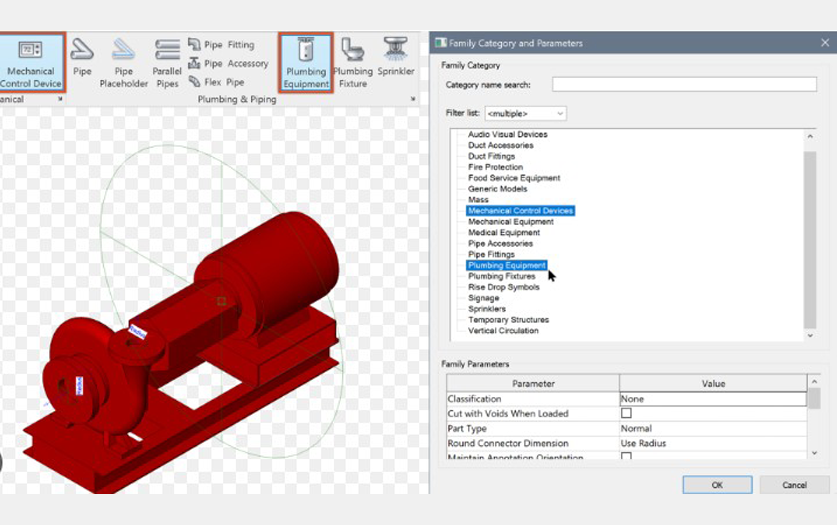This screenshot has height=525, width=837.
Task: Click the Plumbing Equipment ribbon button
Action: 306,62
